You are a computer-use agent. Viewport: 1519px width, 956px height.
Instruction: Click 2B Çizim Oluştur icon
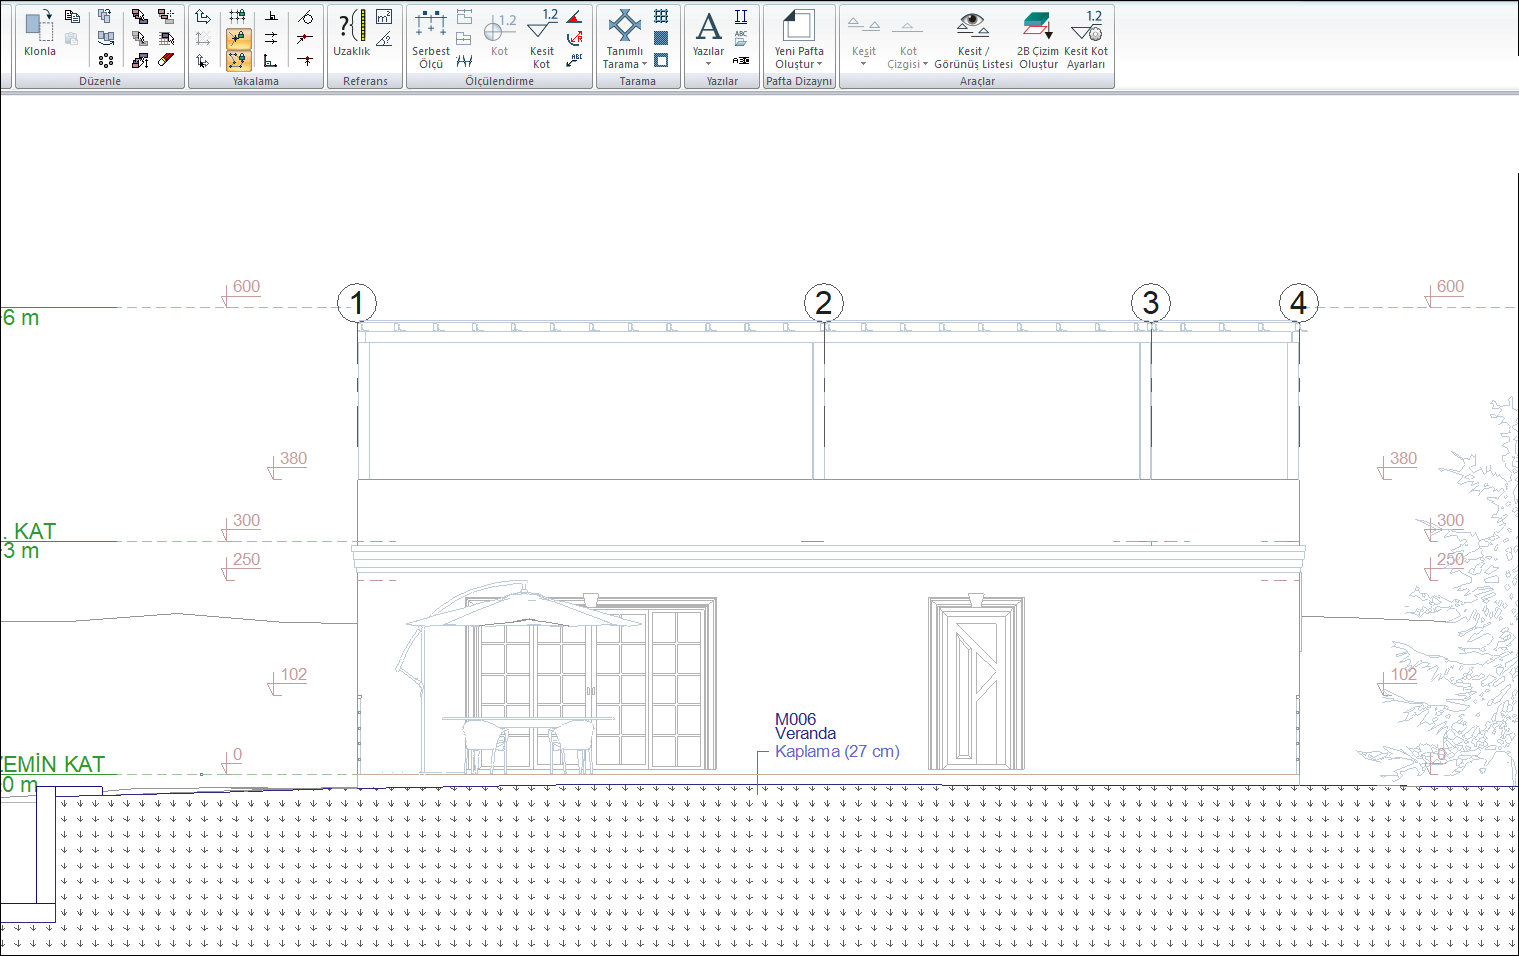point(1037,40)
